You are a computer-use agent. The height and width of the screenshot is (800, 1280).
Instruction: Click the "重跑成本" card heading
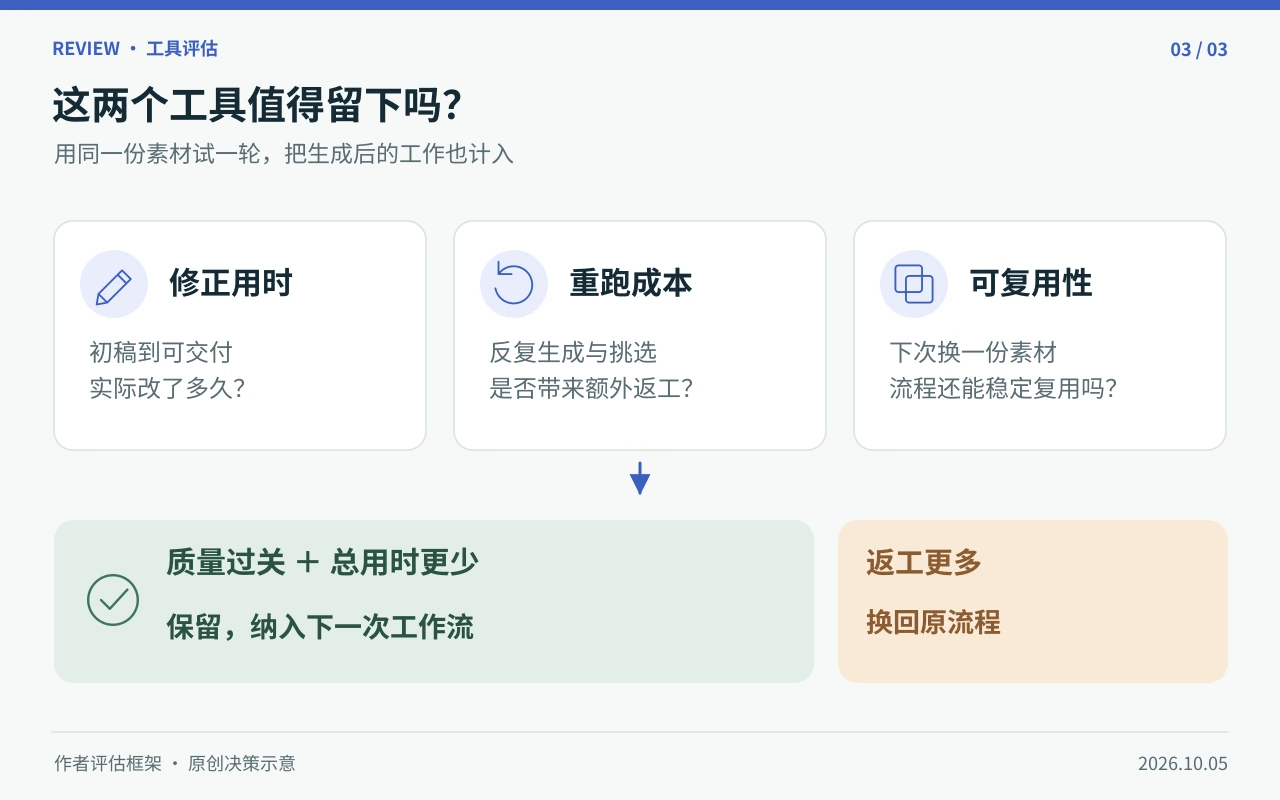tap(631, 283)
